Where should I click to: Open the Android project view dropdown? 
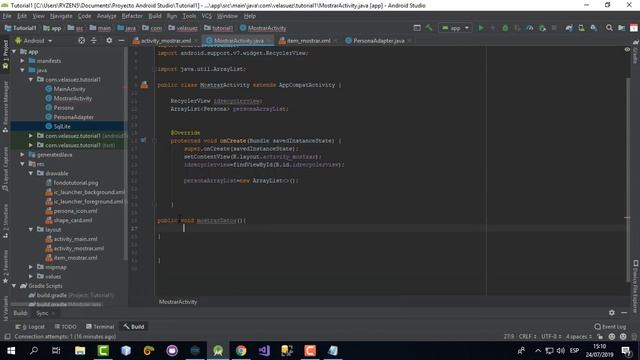click(x=34, y=41)
